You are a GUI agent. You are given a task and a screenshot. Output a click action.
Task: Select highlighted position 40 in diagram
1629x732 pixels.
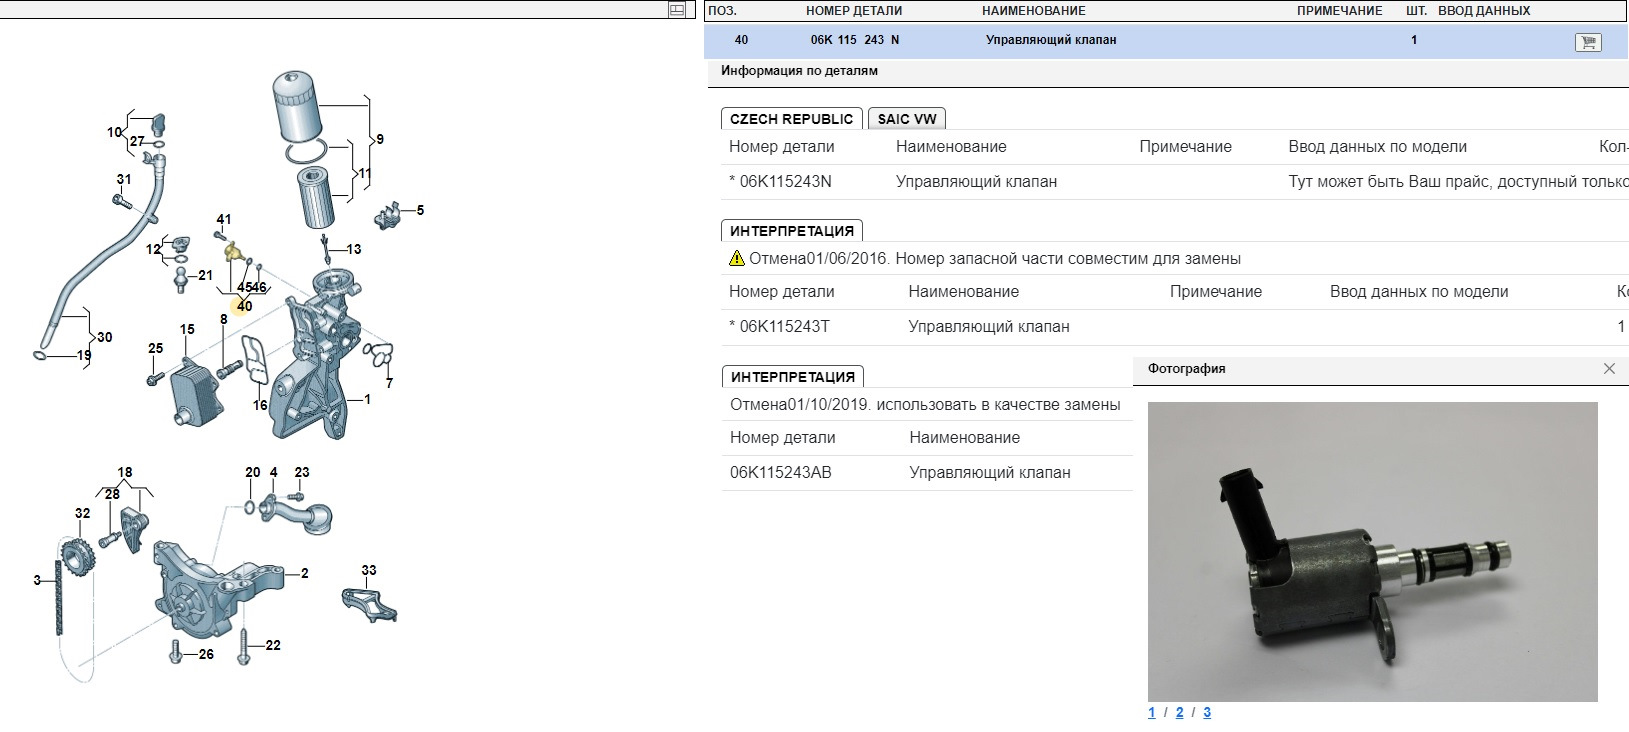click(244, 306)
